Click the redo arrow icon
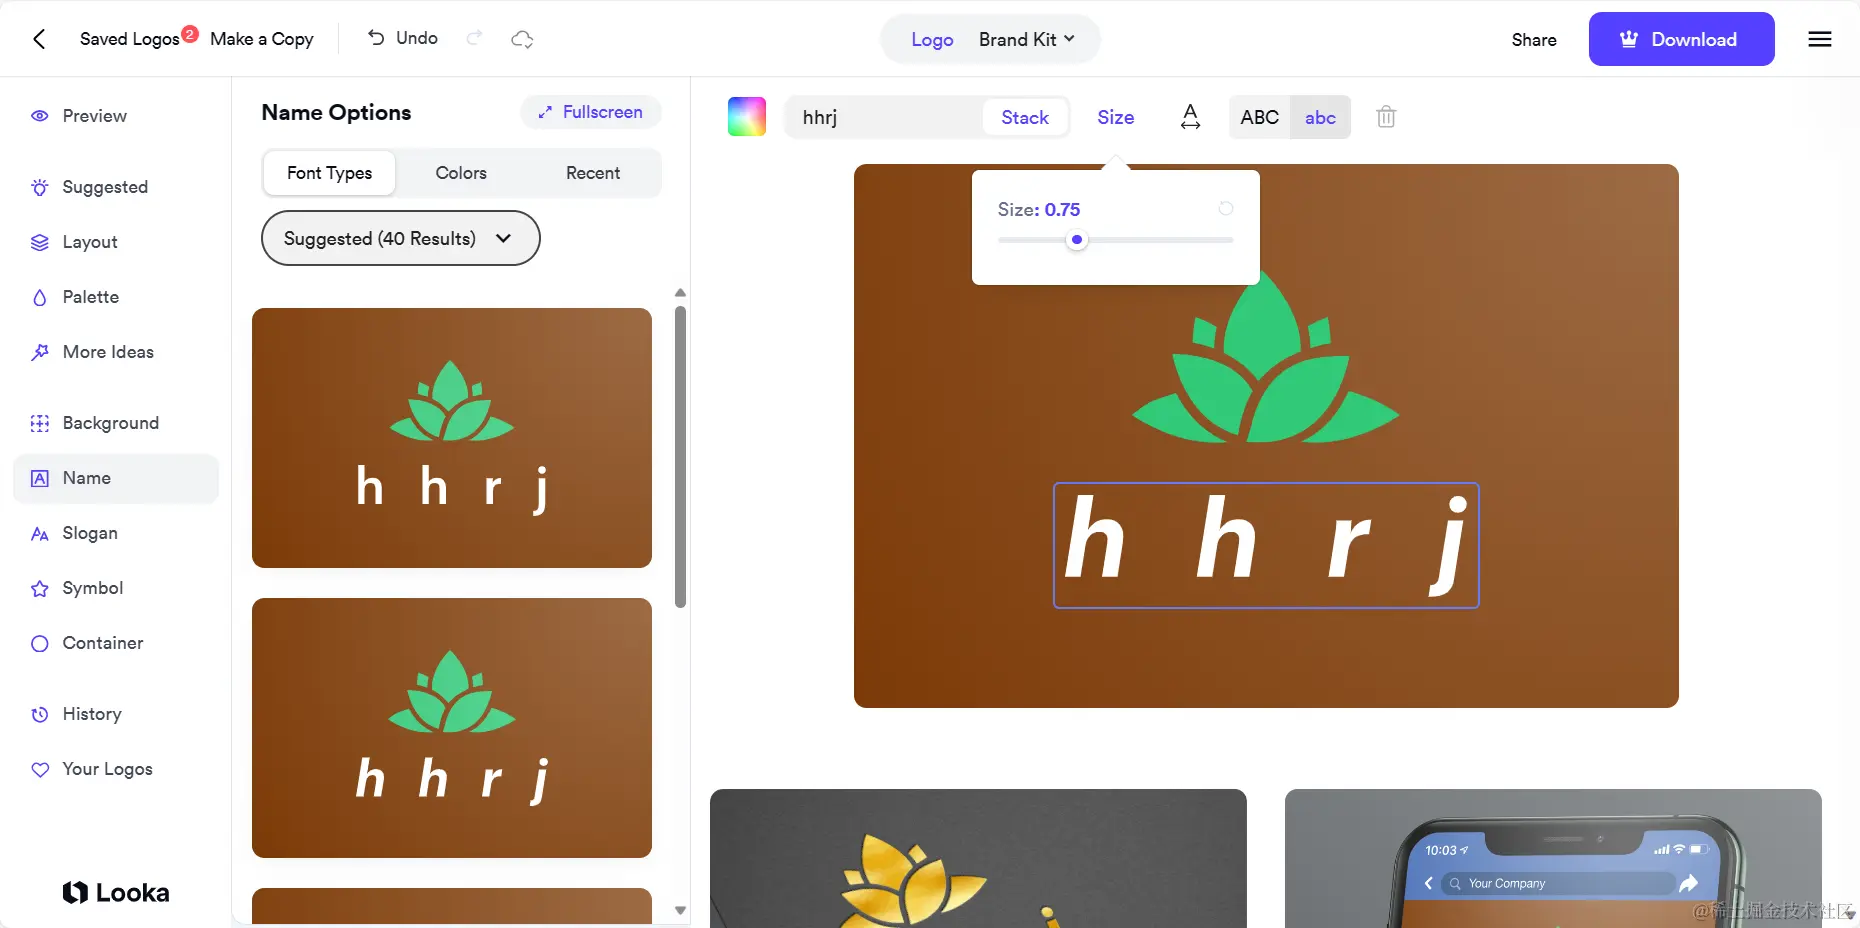Viewport: 1860px width, 928px height. [475, 38]
